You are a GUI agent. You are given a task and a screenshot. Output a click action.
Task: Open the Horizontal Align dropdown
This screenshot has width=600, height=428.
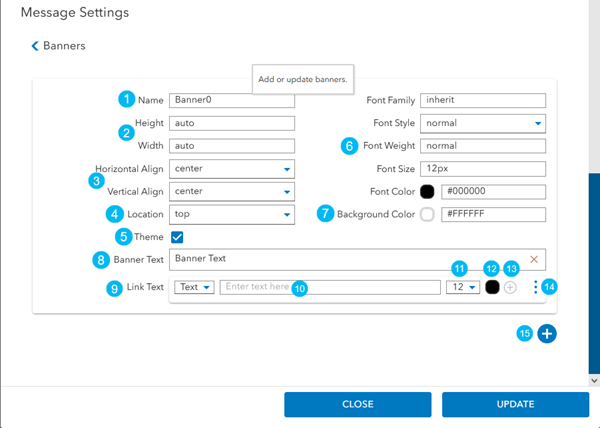pos(232,168)
